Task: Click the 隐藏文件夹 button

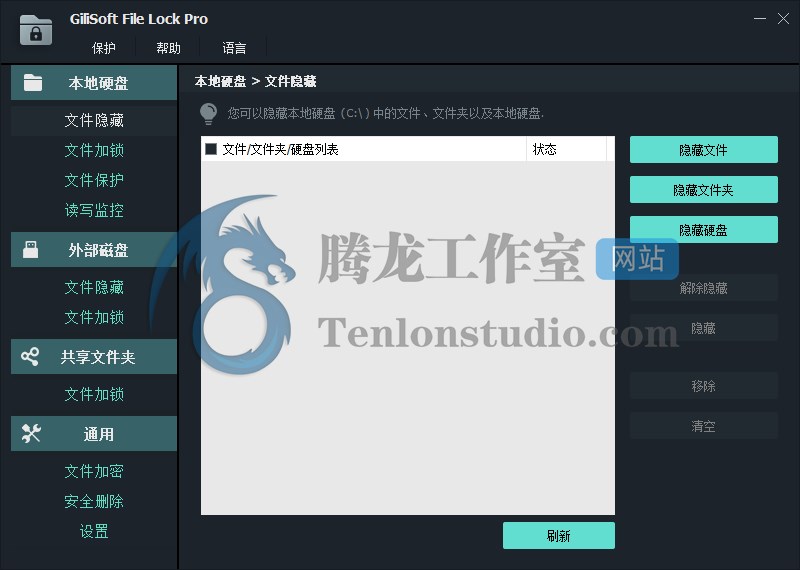Action: (x=704, y=190)
